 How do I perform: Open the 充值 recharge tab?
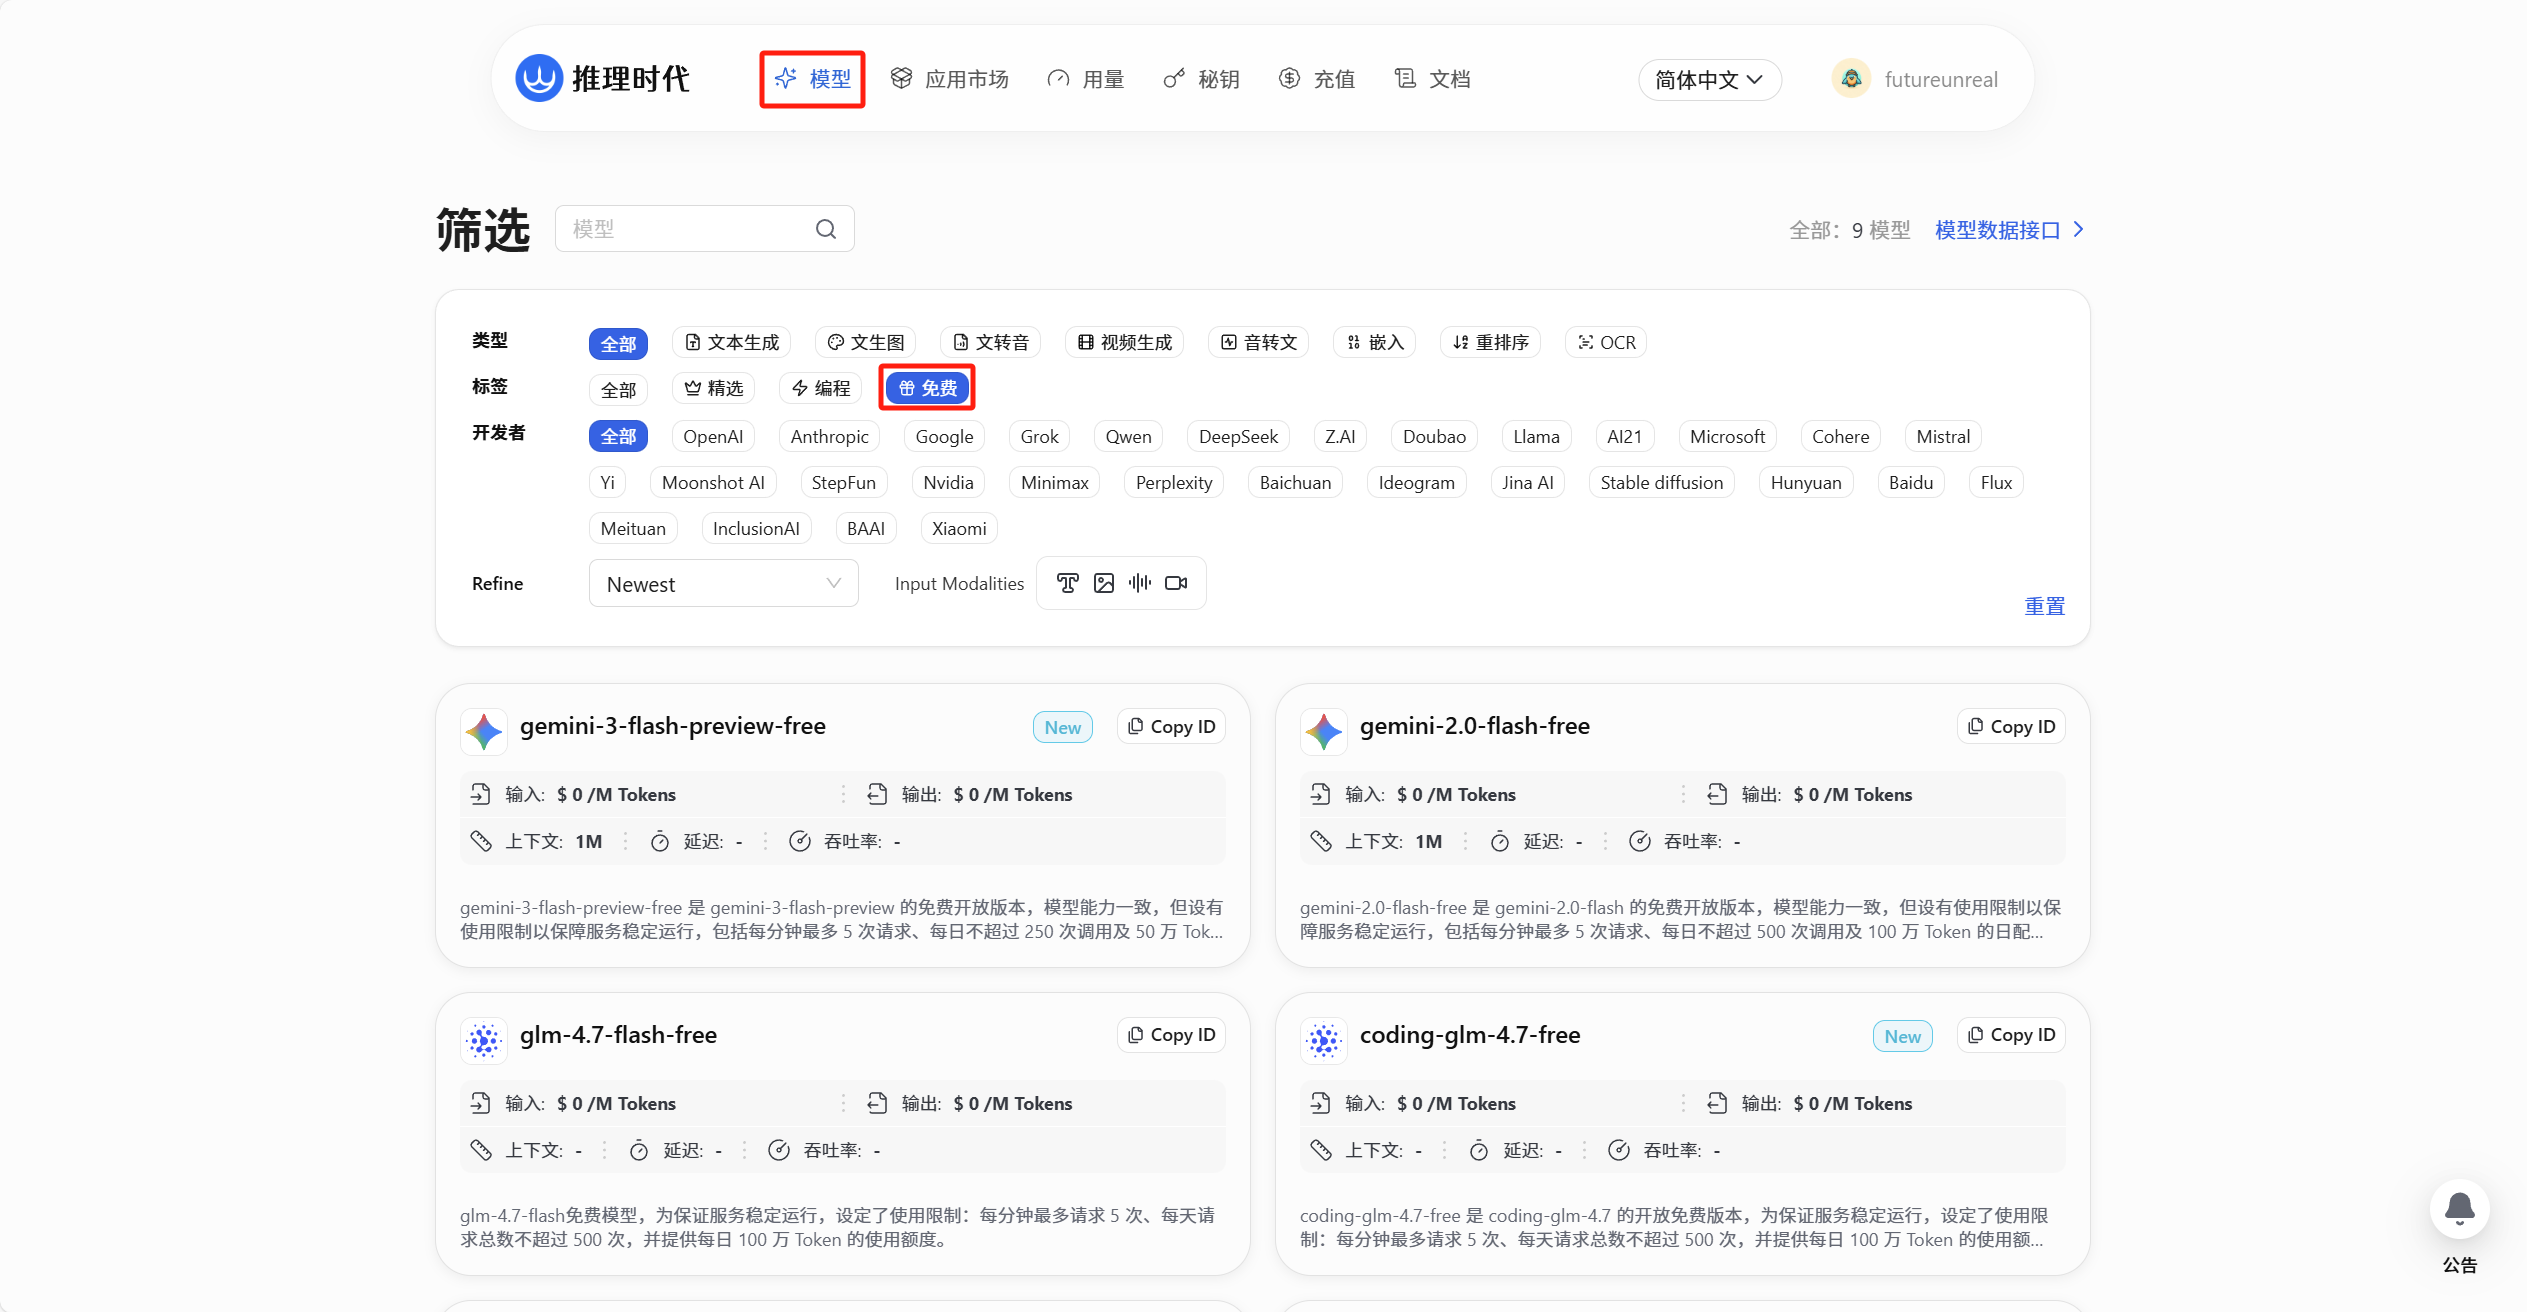pyautogui.click(x=1317, y=79)
